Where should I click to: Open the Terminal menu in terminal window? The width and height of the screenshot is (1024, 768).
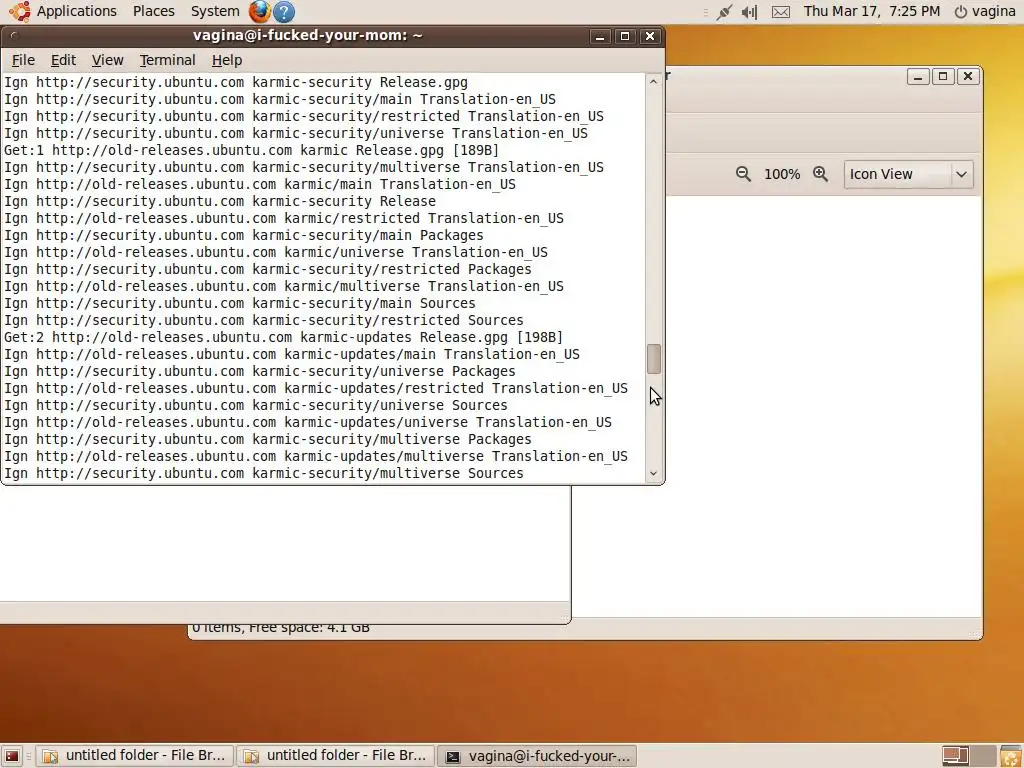coord(167,60)
